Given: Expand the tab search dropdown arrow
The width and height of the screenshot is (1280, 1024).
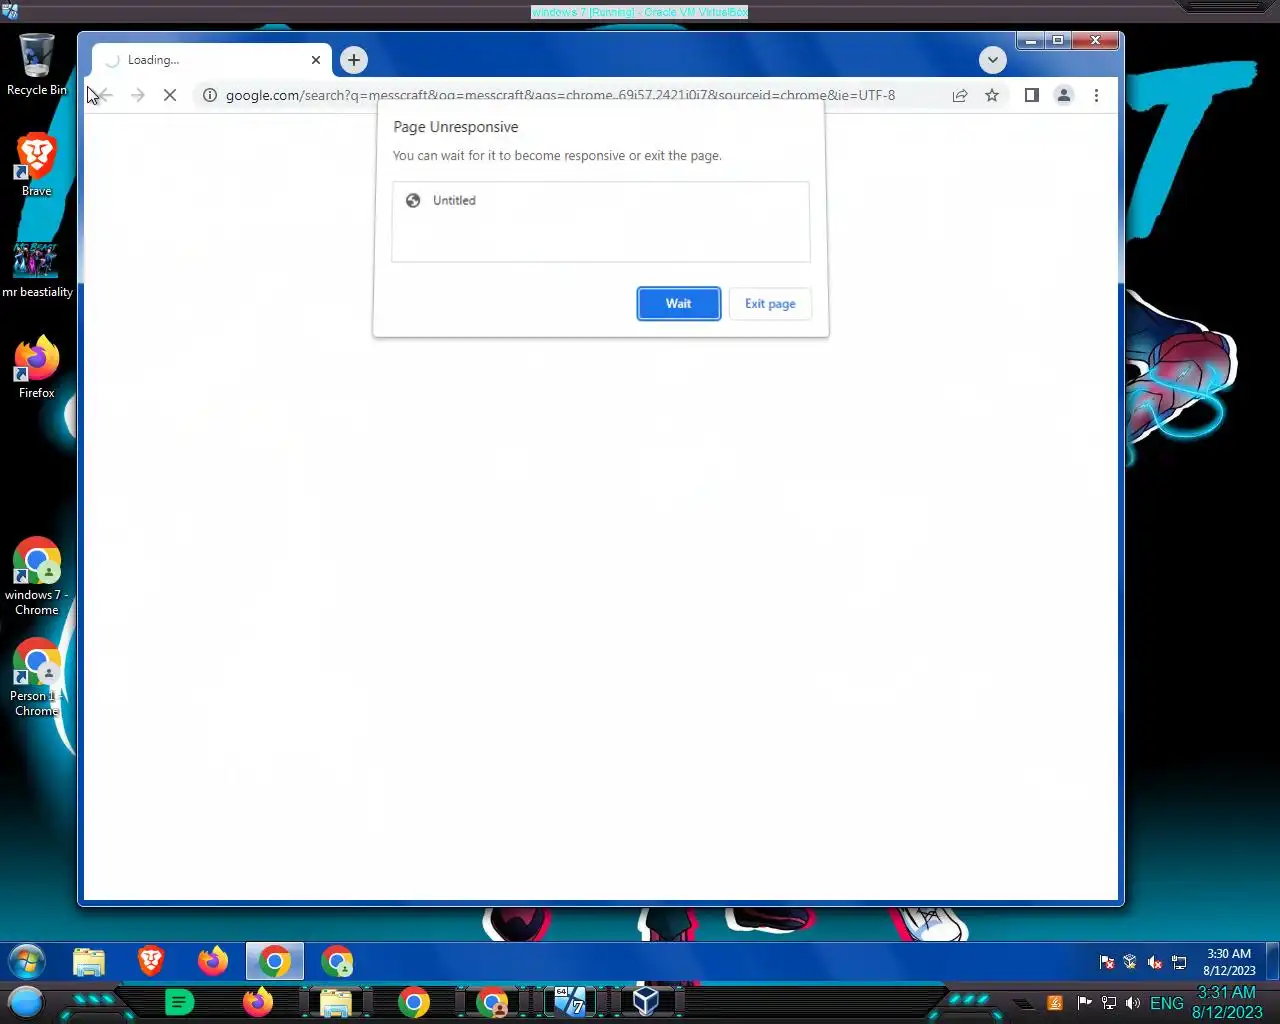Looking at the screenshot, I should [x=992, y=60].
